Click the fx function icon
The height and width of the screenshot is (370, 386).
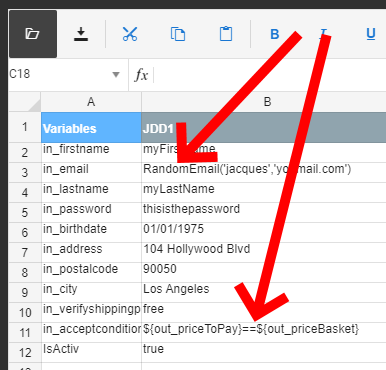[141, 75]
